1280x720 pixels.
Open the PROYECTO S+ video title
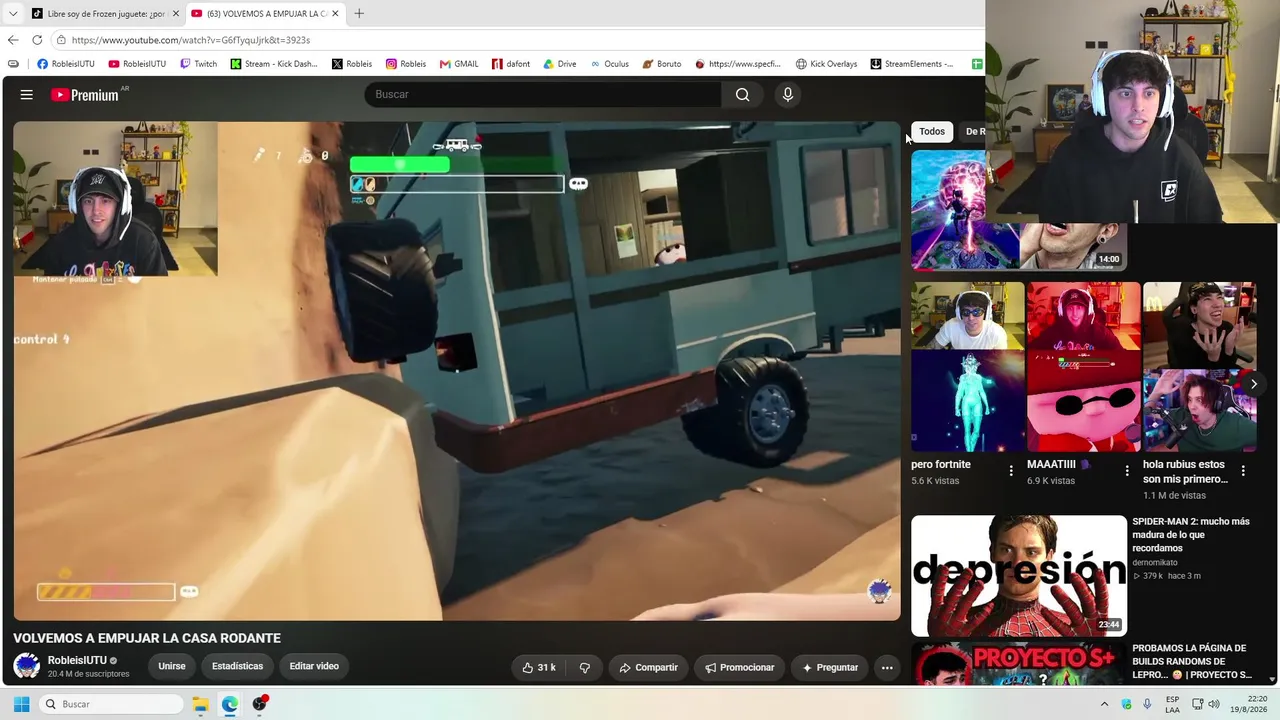pos(1192,662)
